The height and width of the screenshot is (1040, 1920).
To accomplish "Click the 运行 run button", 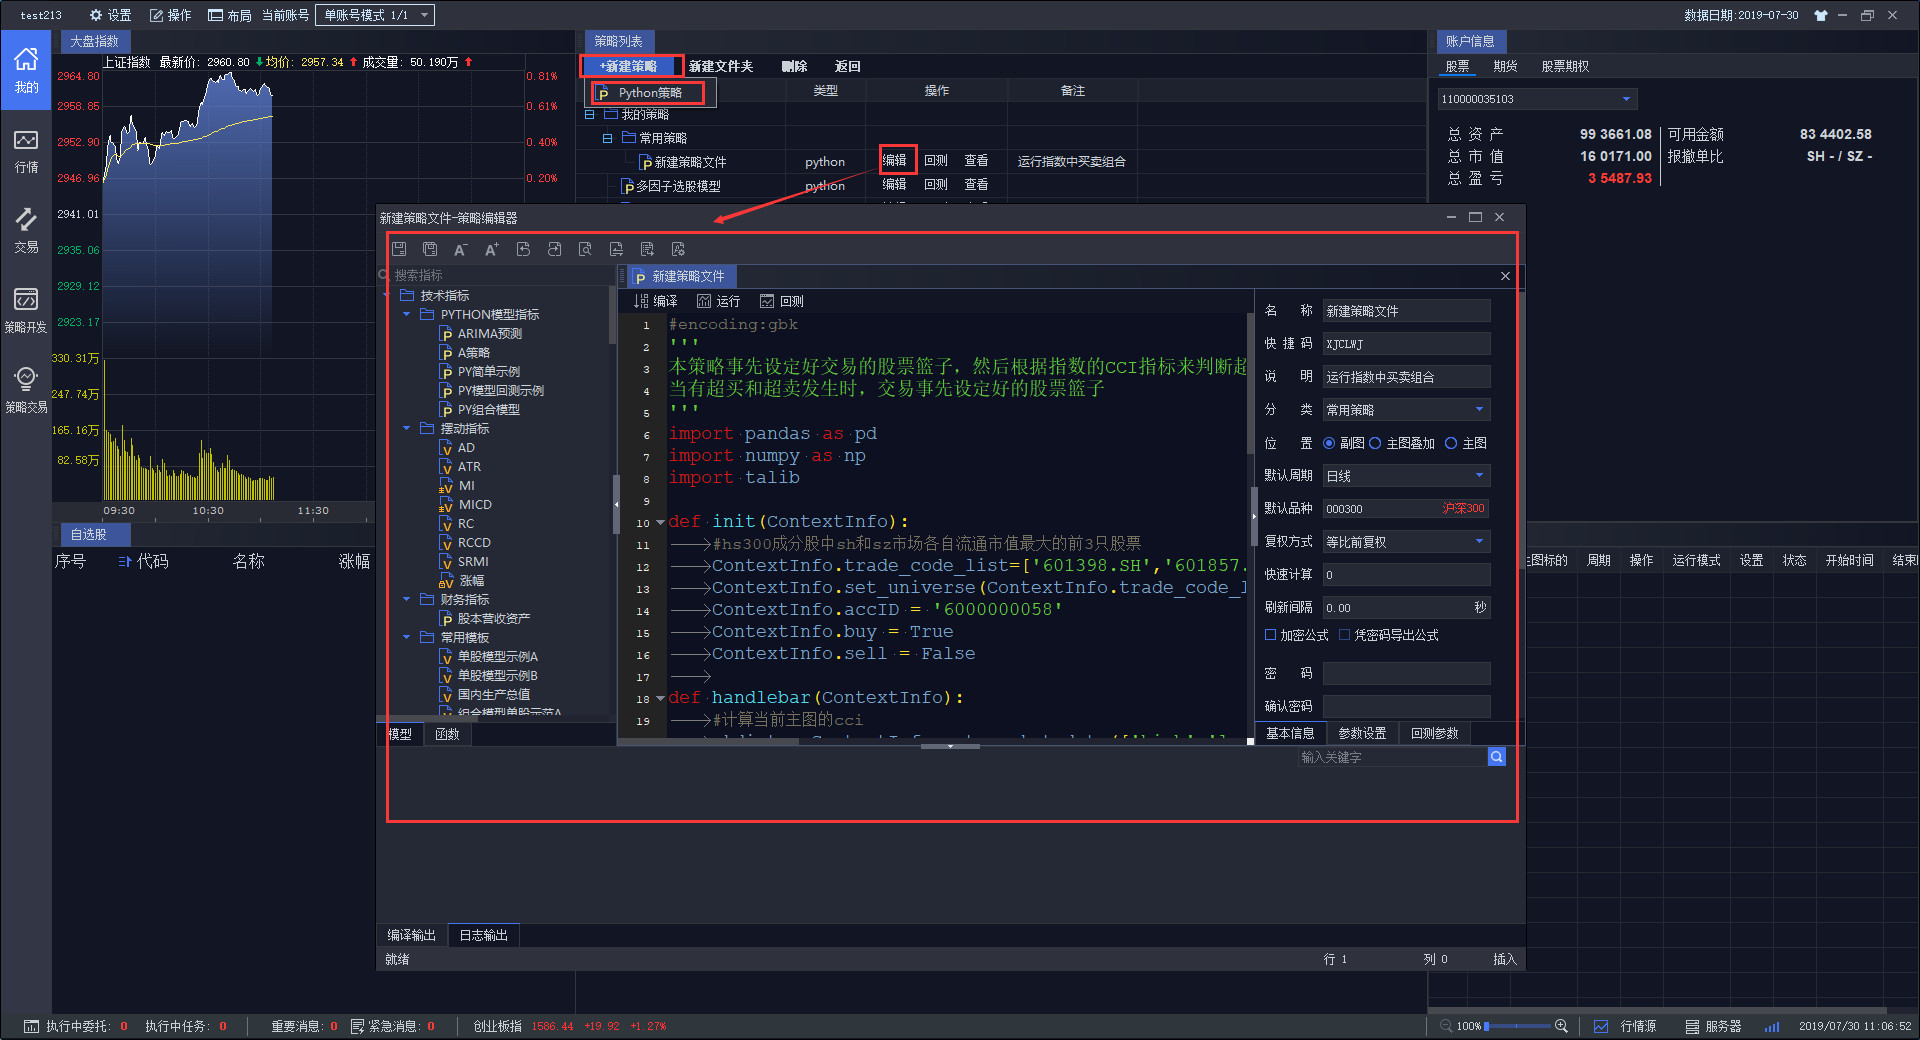I will pyautogui.click(x=718, y=301).
